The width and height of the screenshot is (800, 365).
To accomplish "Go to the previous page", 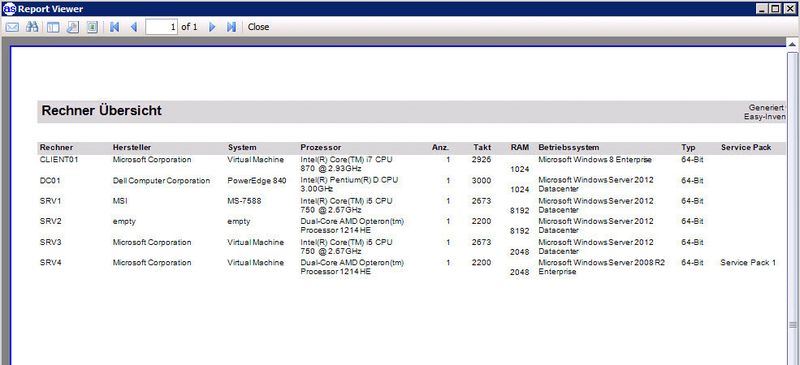I will tap(134, 27).
